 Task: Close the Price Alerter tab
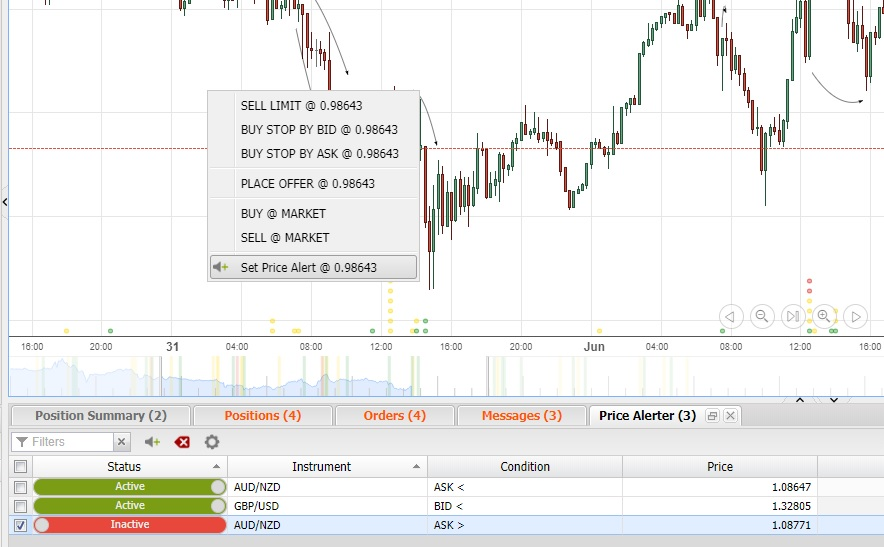click(731, 416)
